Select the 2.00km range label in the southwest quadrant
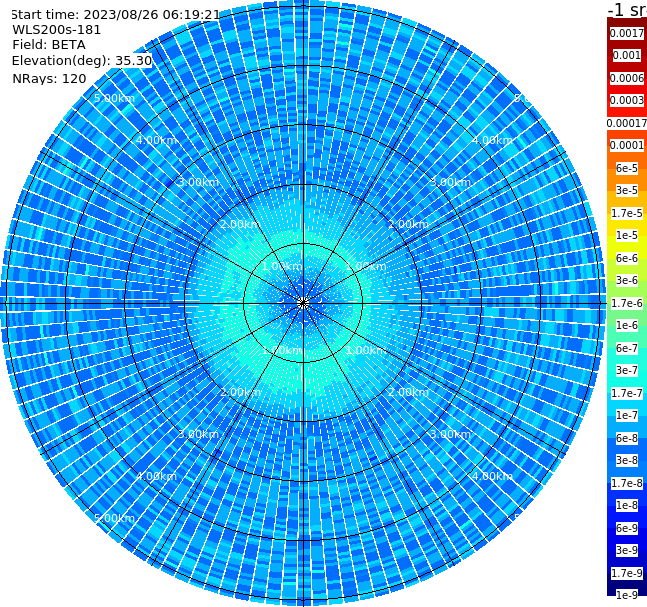The height and width of the screenshot is (607, 647). click(x=240, y=392)
